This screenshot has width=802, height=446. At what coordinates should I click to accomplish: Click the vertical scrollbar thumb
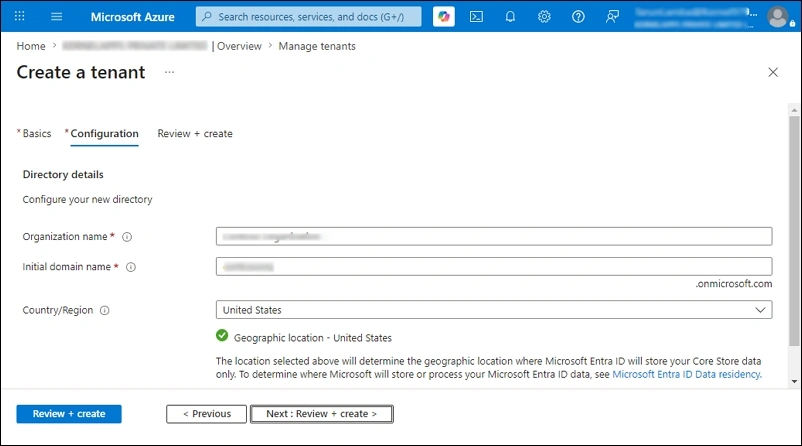click(794, 230)
